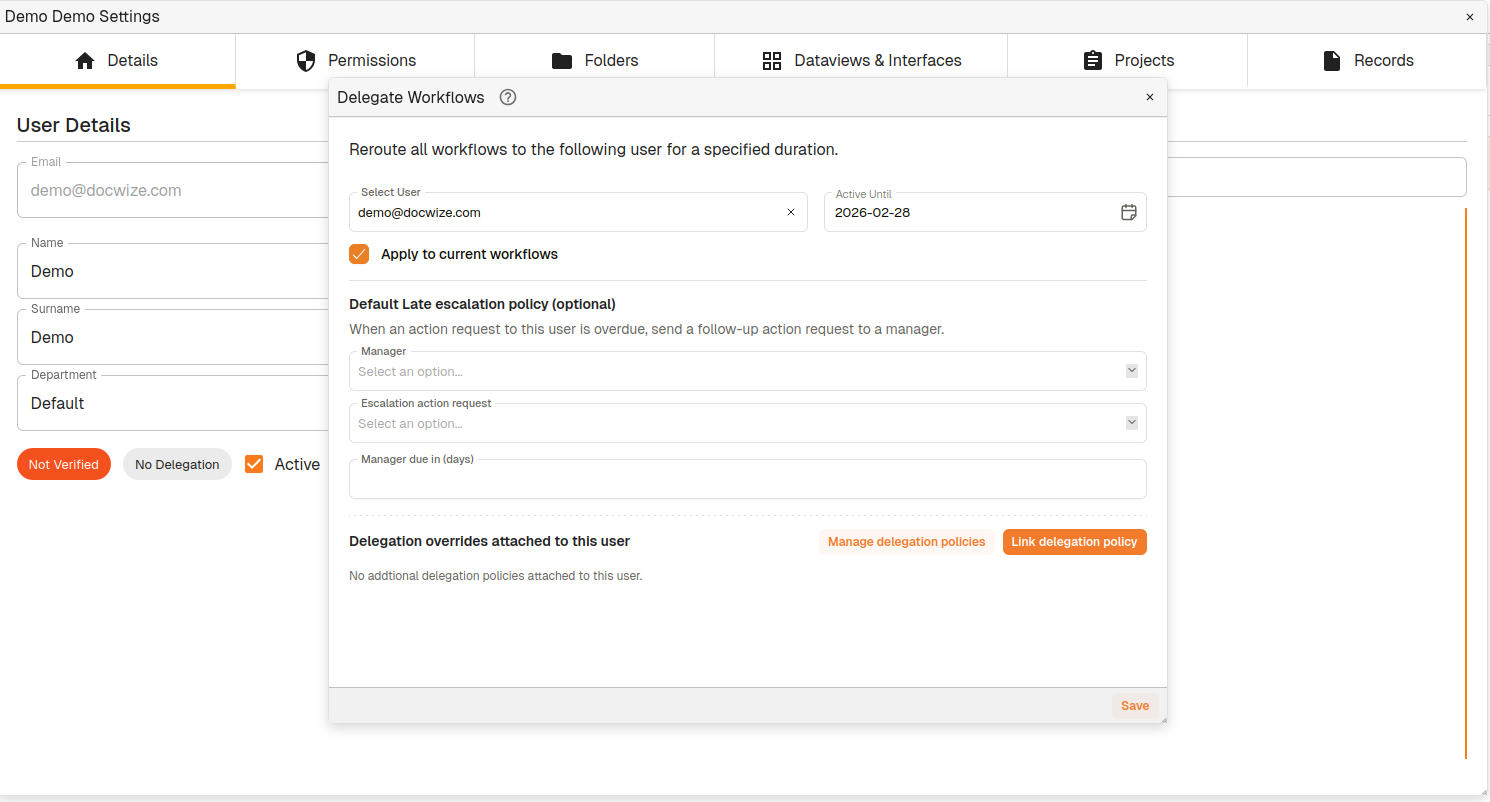Viewport: 1490px width, 802px height.
Task: Click the Manager due in days field
Action: 746,482
